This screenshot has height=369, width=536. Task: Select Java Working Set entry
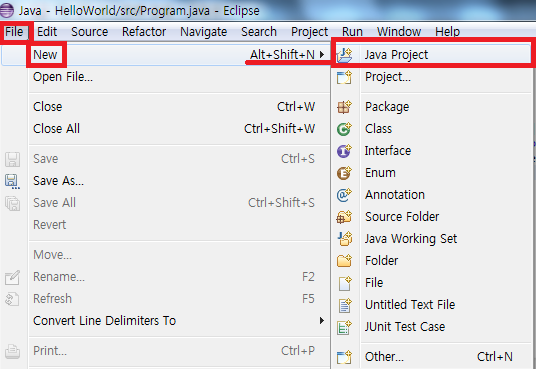point(432,238)
